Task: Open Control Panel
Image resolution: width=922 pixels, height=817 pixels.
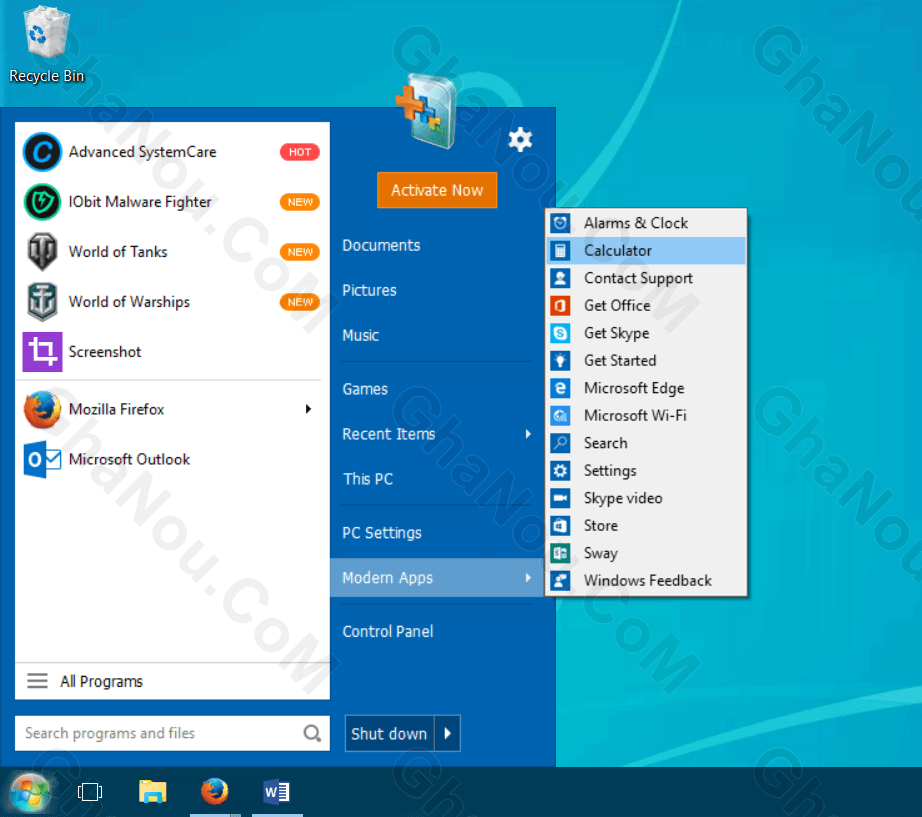Action: click(x=387, y=632)
